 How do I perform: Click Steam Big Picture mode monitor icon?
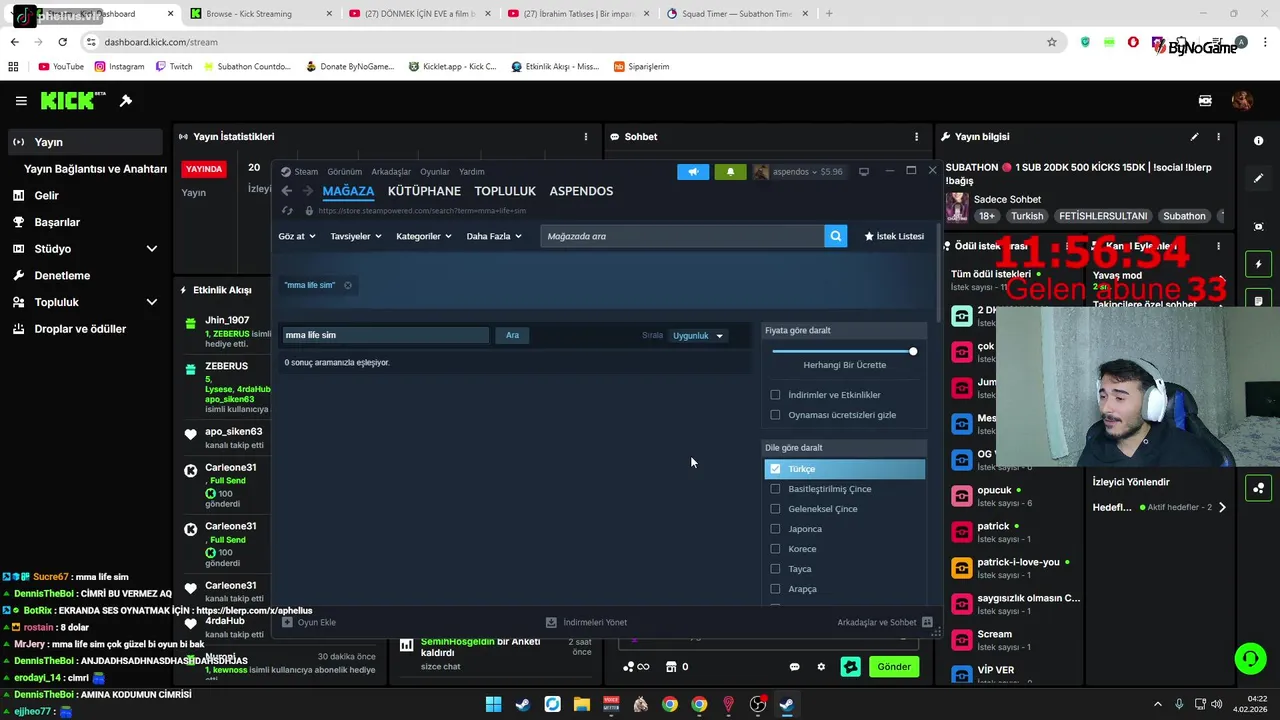click(864, 171)
